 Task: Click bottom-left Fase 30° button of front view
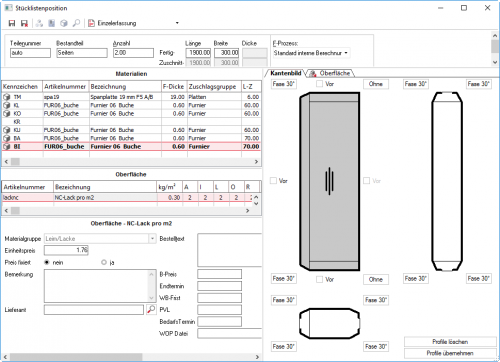pyautogui.click(x=284, y=279)
